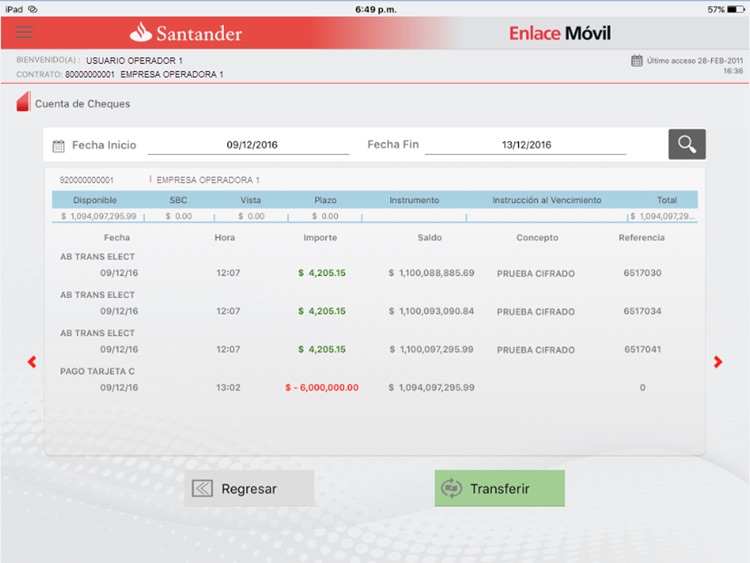Click saldo $ 1,100,097,295.99
Screen dimensions: 750x563
(x=431, y=349)
